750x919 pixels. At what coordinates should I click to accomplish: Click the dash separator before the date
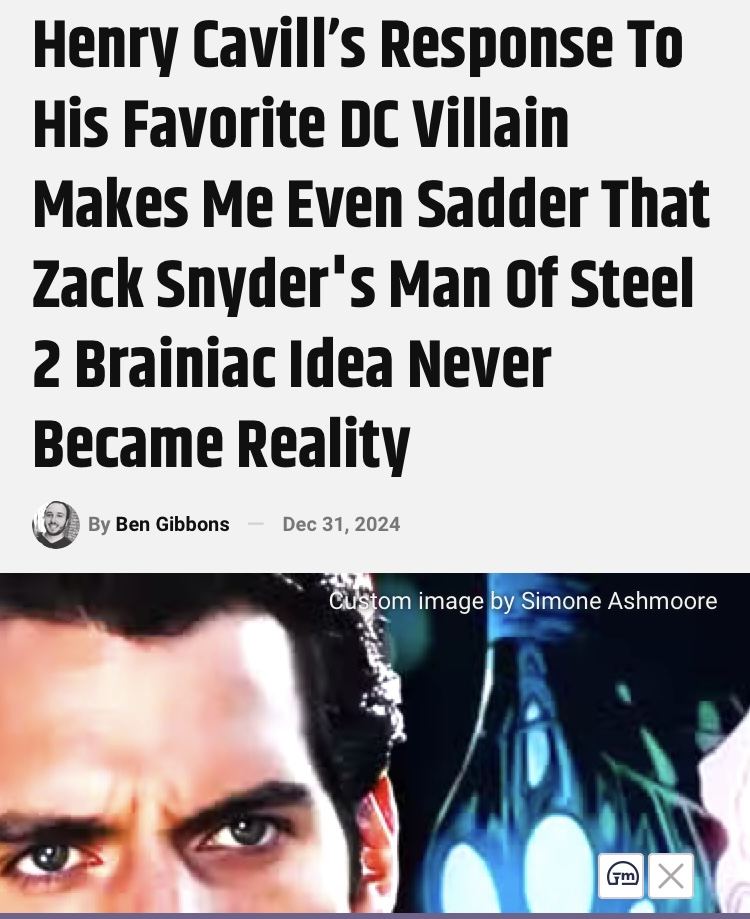coord(256,523)
